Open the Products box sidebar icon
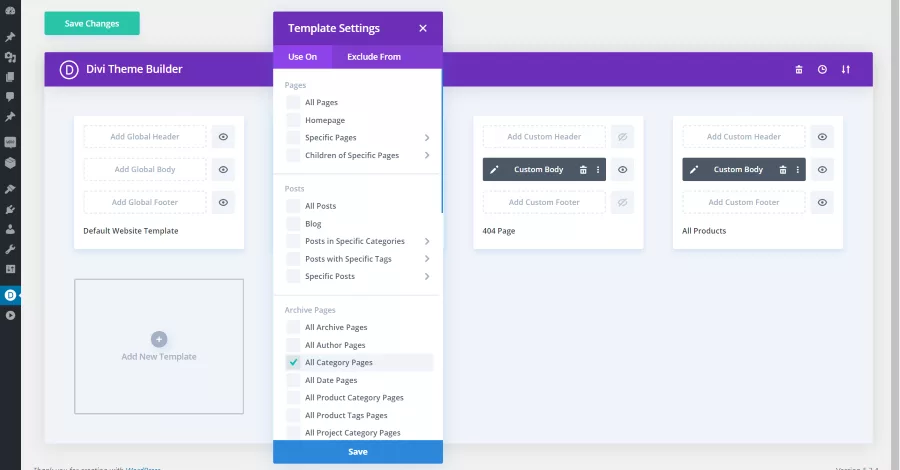This screenshot has width=900, height=470. (x=10, y=162)
